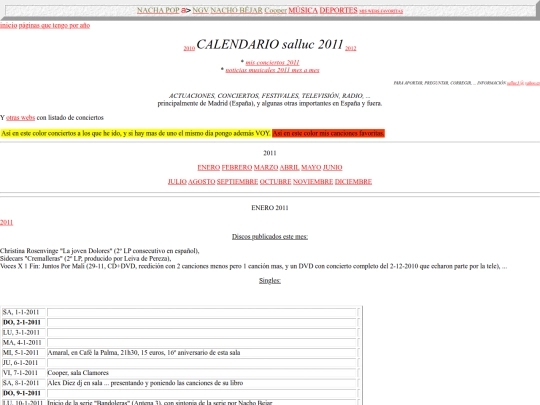Select date cell 'VI, 7-1-2011'
The height and width of the screenshot is (405, 540).
23,373
